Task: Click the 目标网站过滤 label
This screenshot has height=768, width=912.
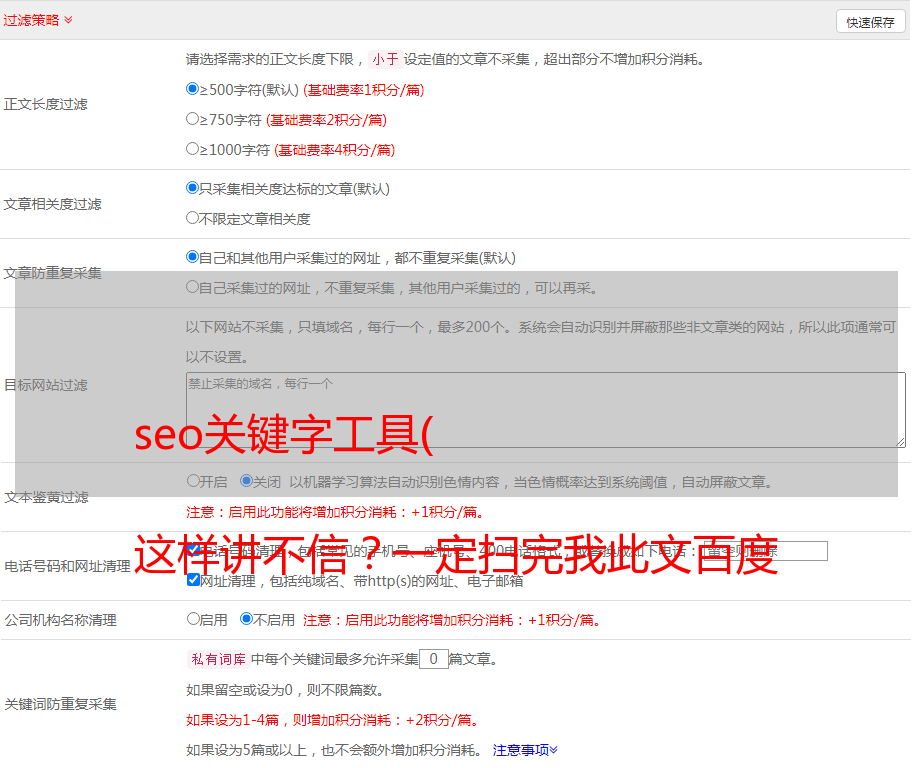Action: 45,385
